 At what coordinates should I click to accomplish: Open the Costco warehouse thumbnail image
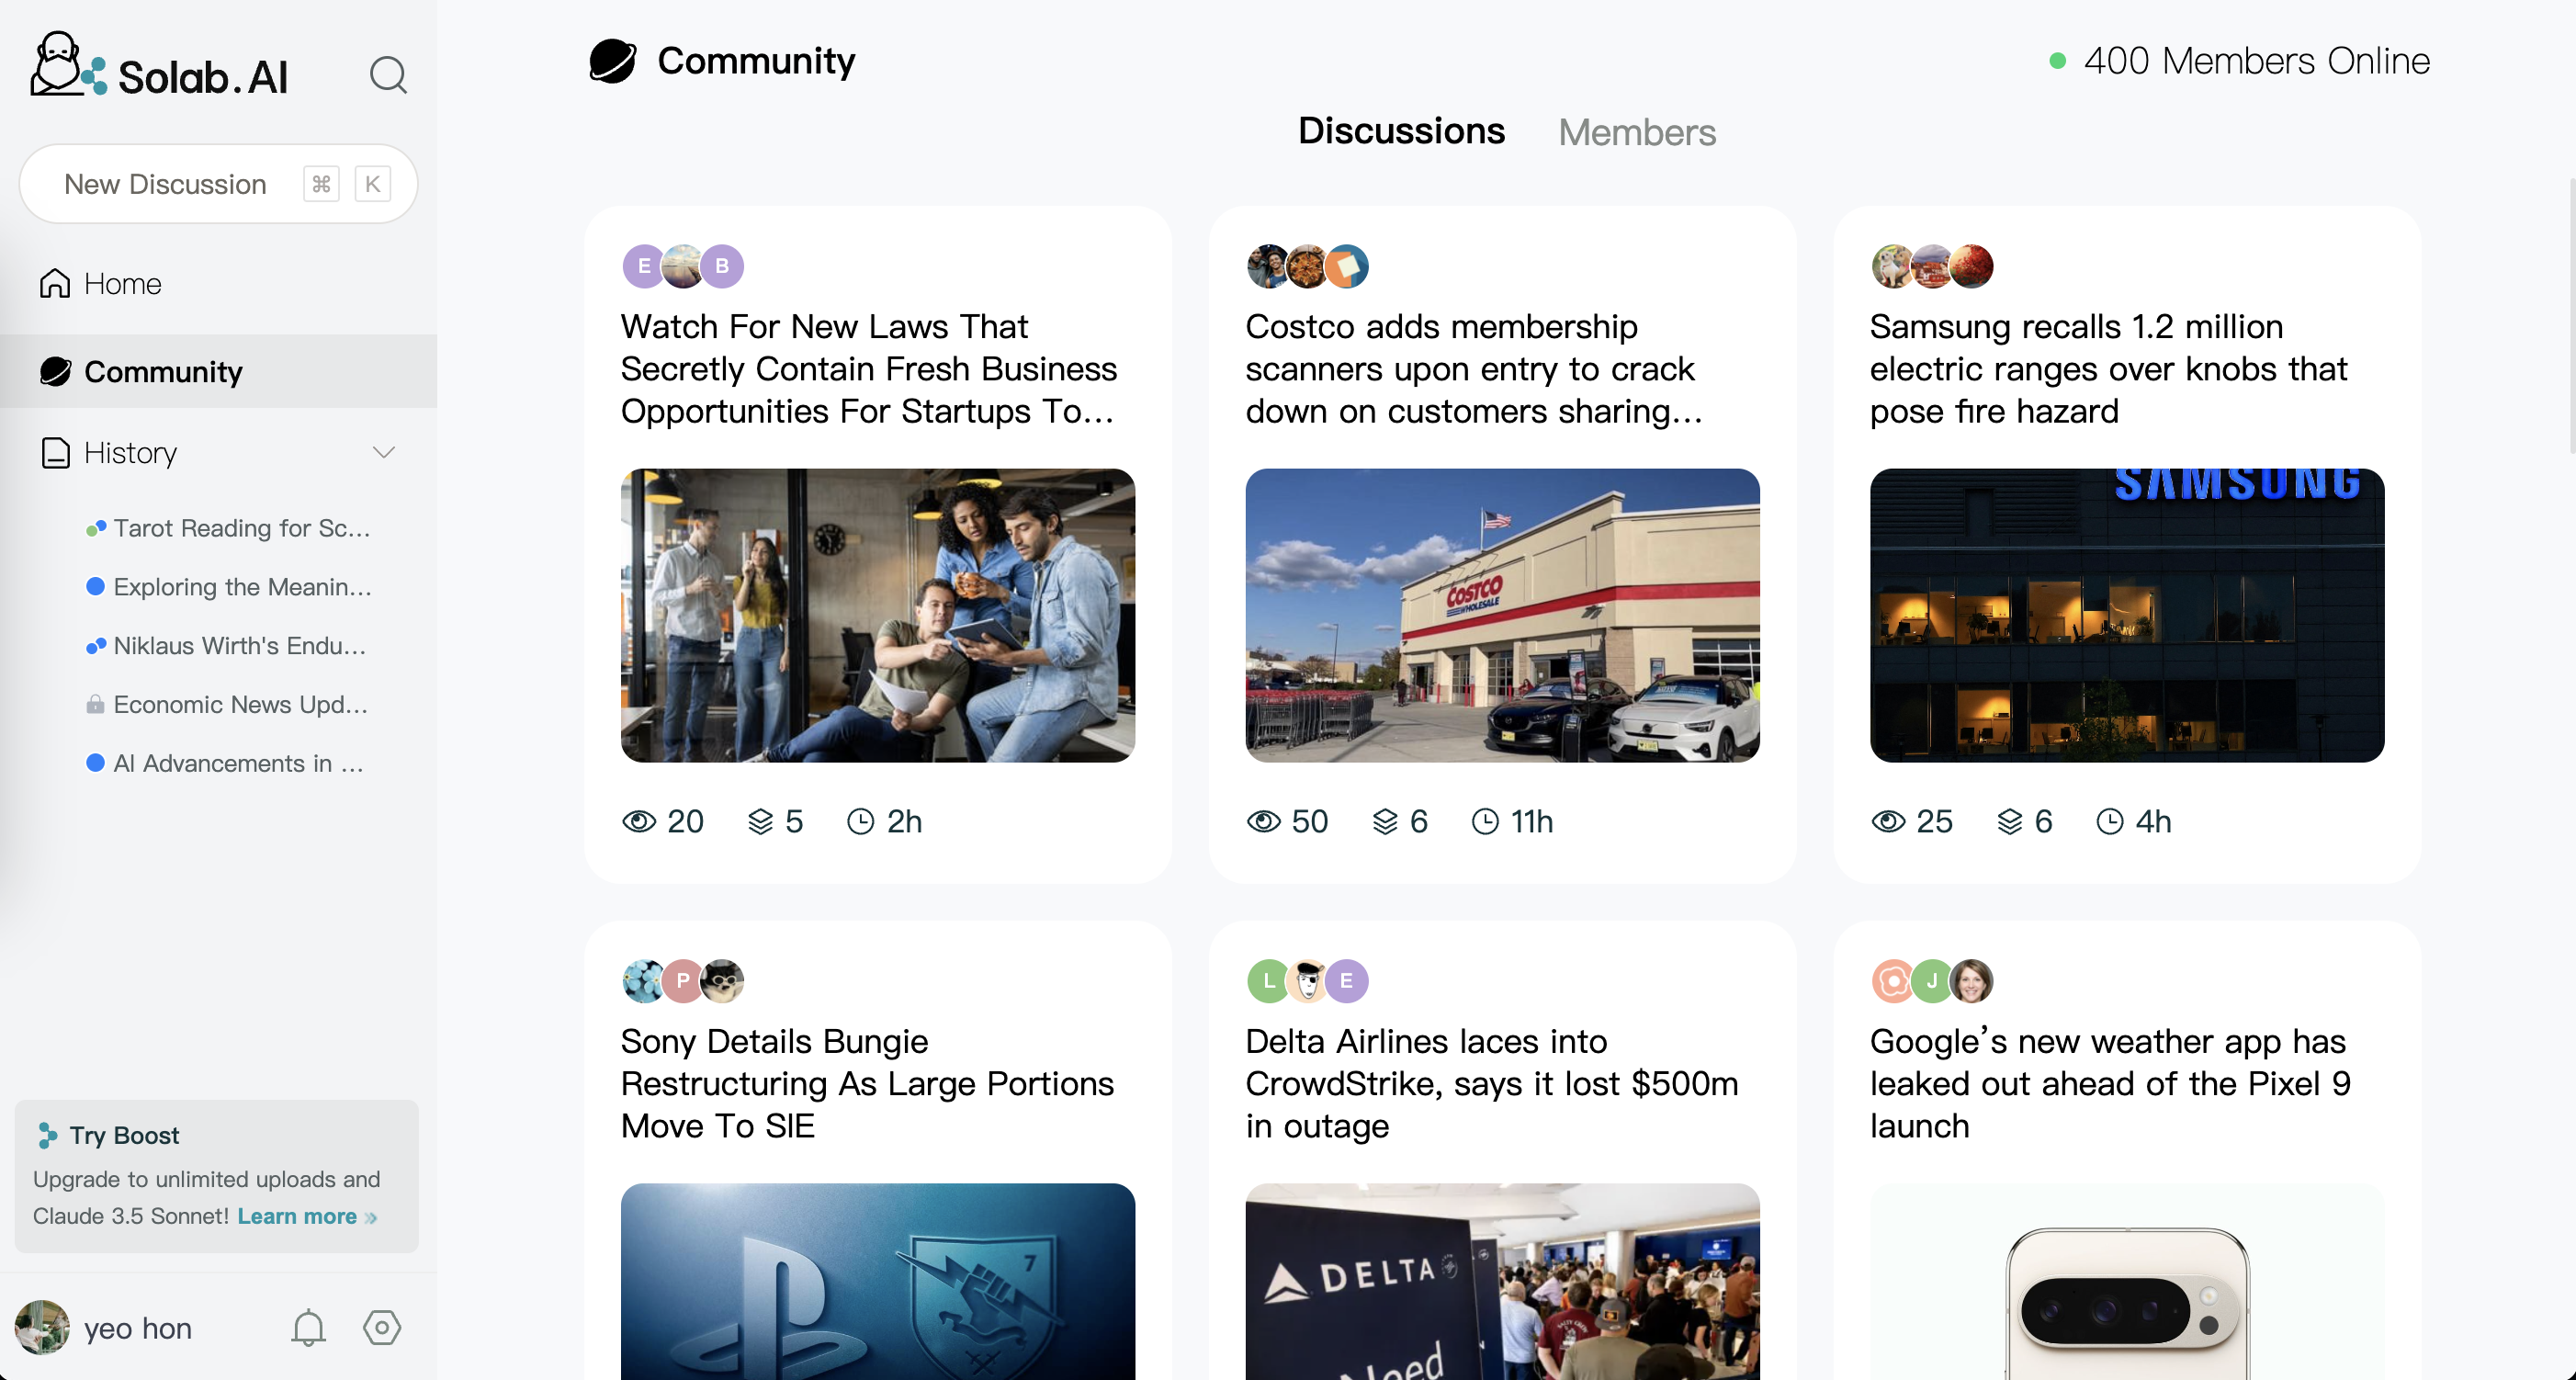pos(1502,615)
